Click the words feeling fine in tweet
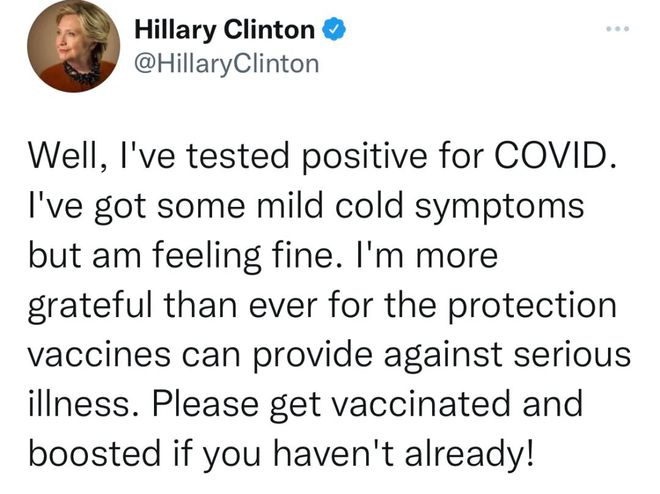 coord(243,256)
